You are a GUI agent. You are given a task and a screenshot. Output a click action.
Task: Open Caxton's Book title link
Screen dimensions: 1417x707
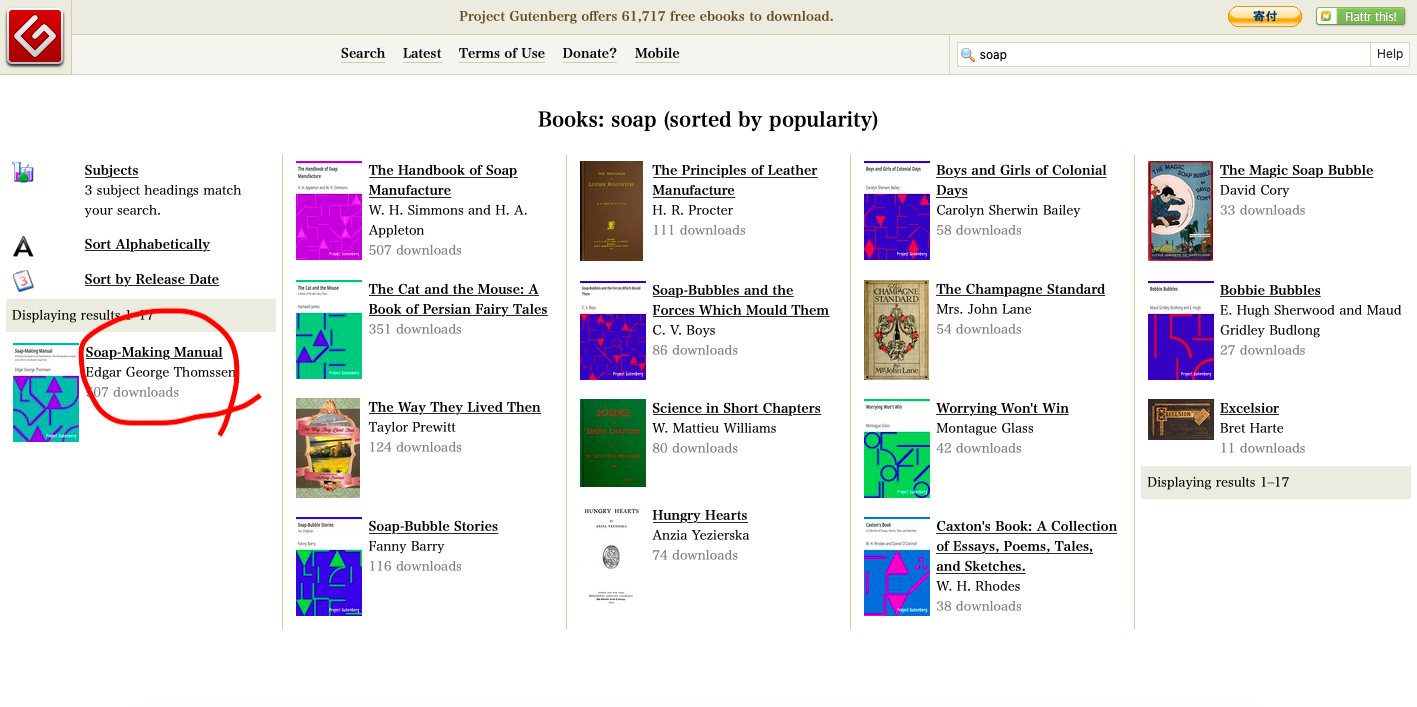pyautogui.click(x=1027, y=546)
